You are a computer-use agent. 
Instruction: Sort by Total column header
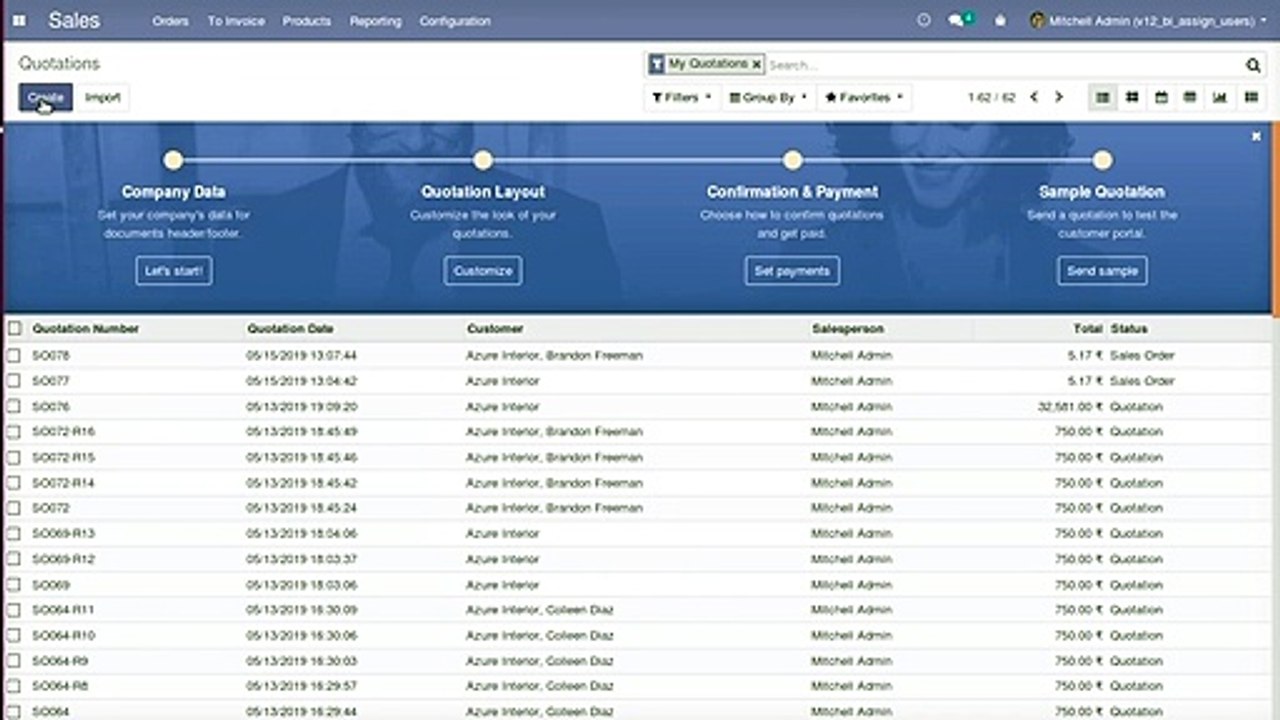click(1088, 328)
